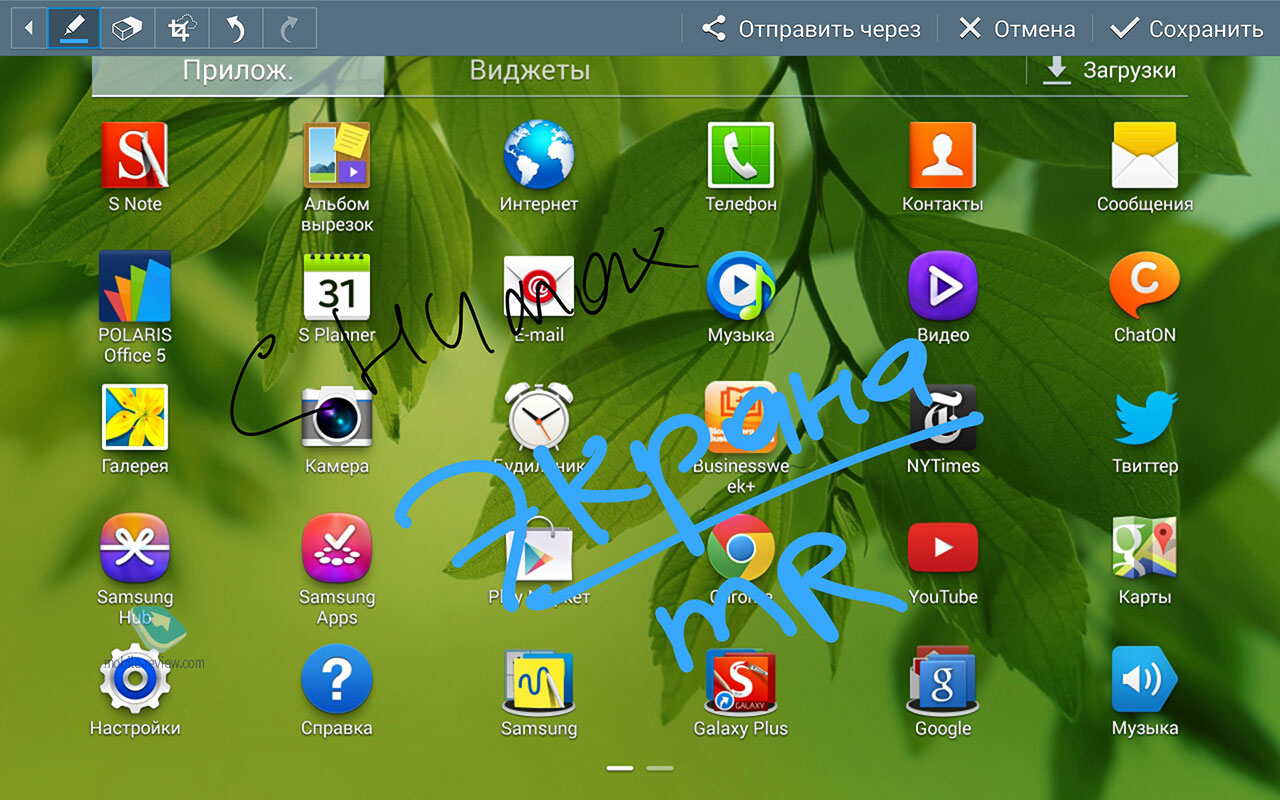
Task: Open the 'Сообщения' messages app
Action: (x=1145, y=167)
